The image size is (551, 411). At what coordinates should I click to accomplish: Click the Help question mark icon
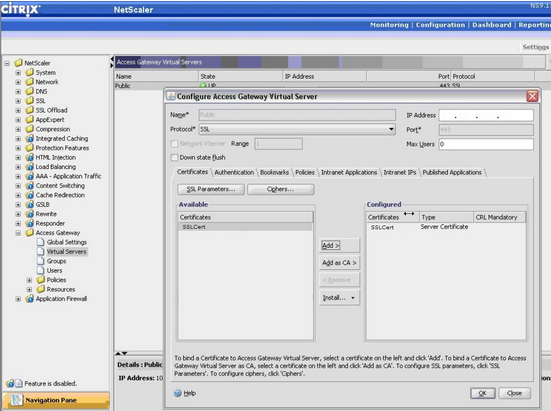[178, 393]
